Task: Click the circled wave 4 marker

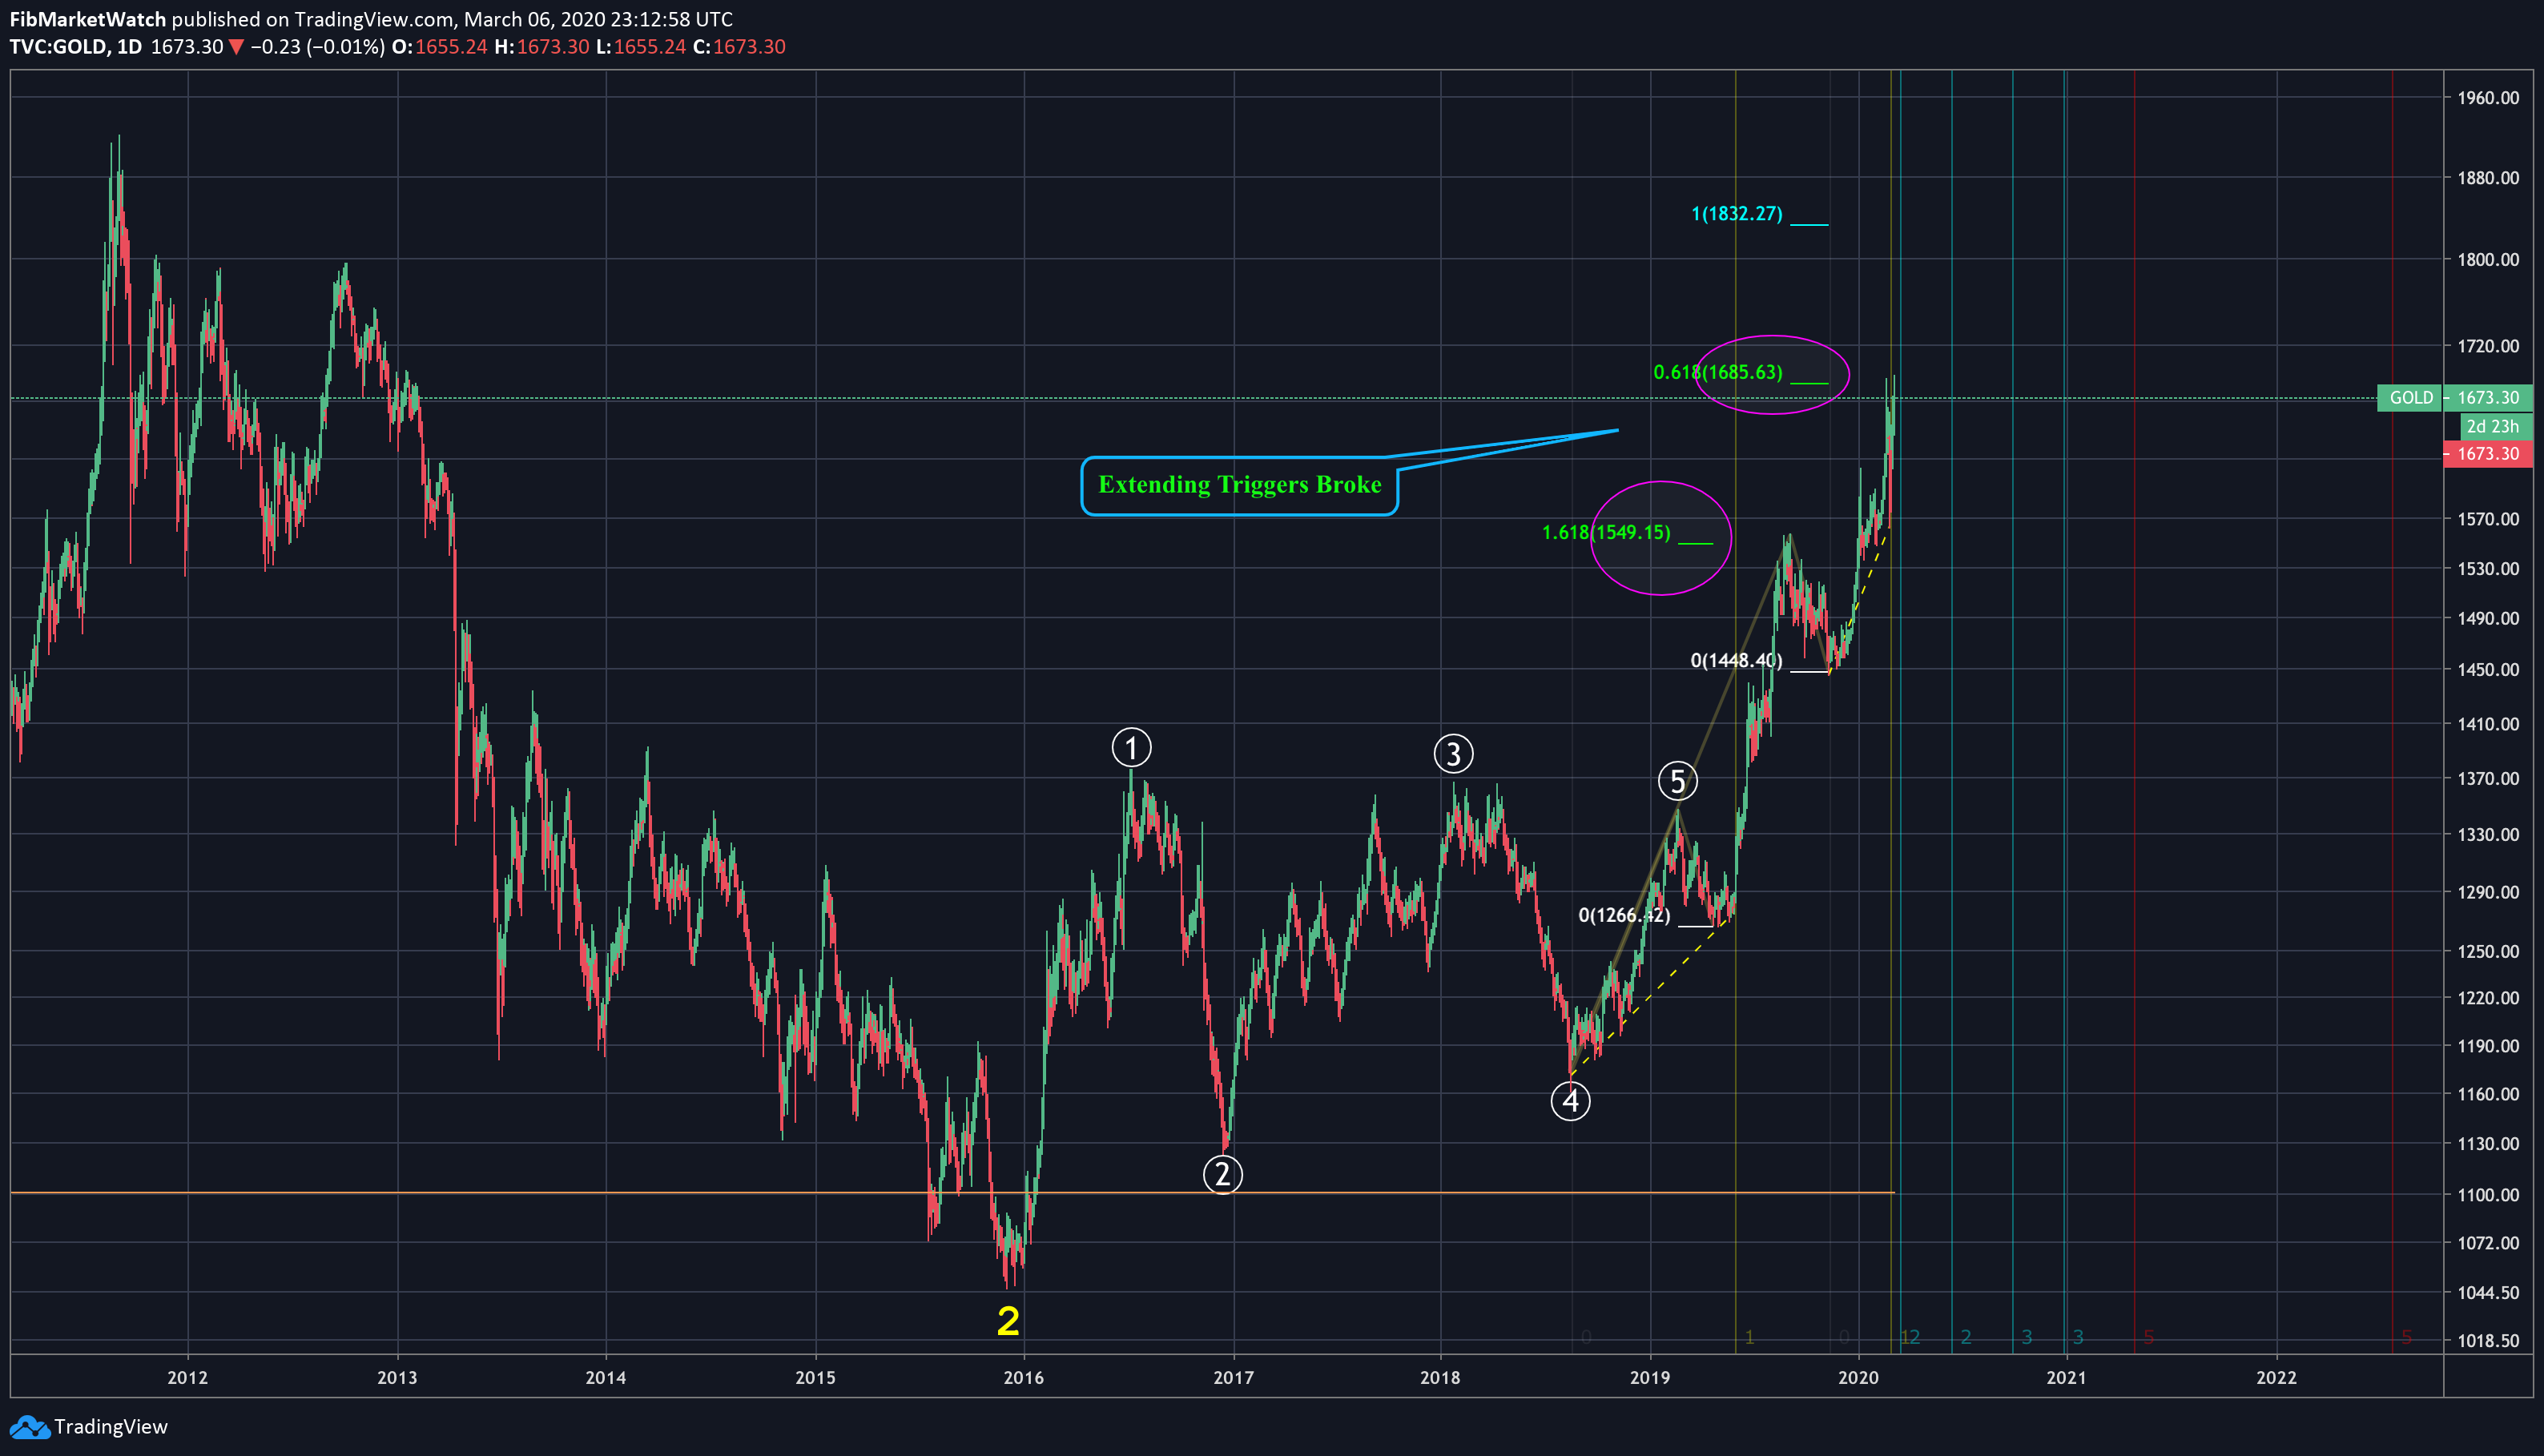Action: tap(1570, 1101)
